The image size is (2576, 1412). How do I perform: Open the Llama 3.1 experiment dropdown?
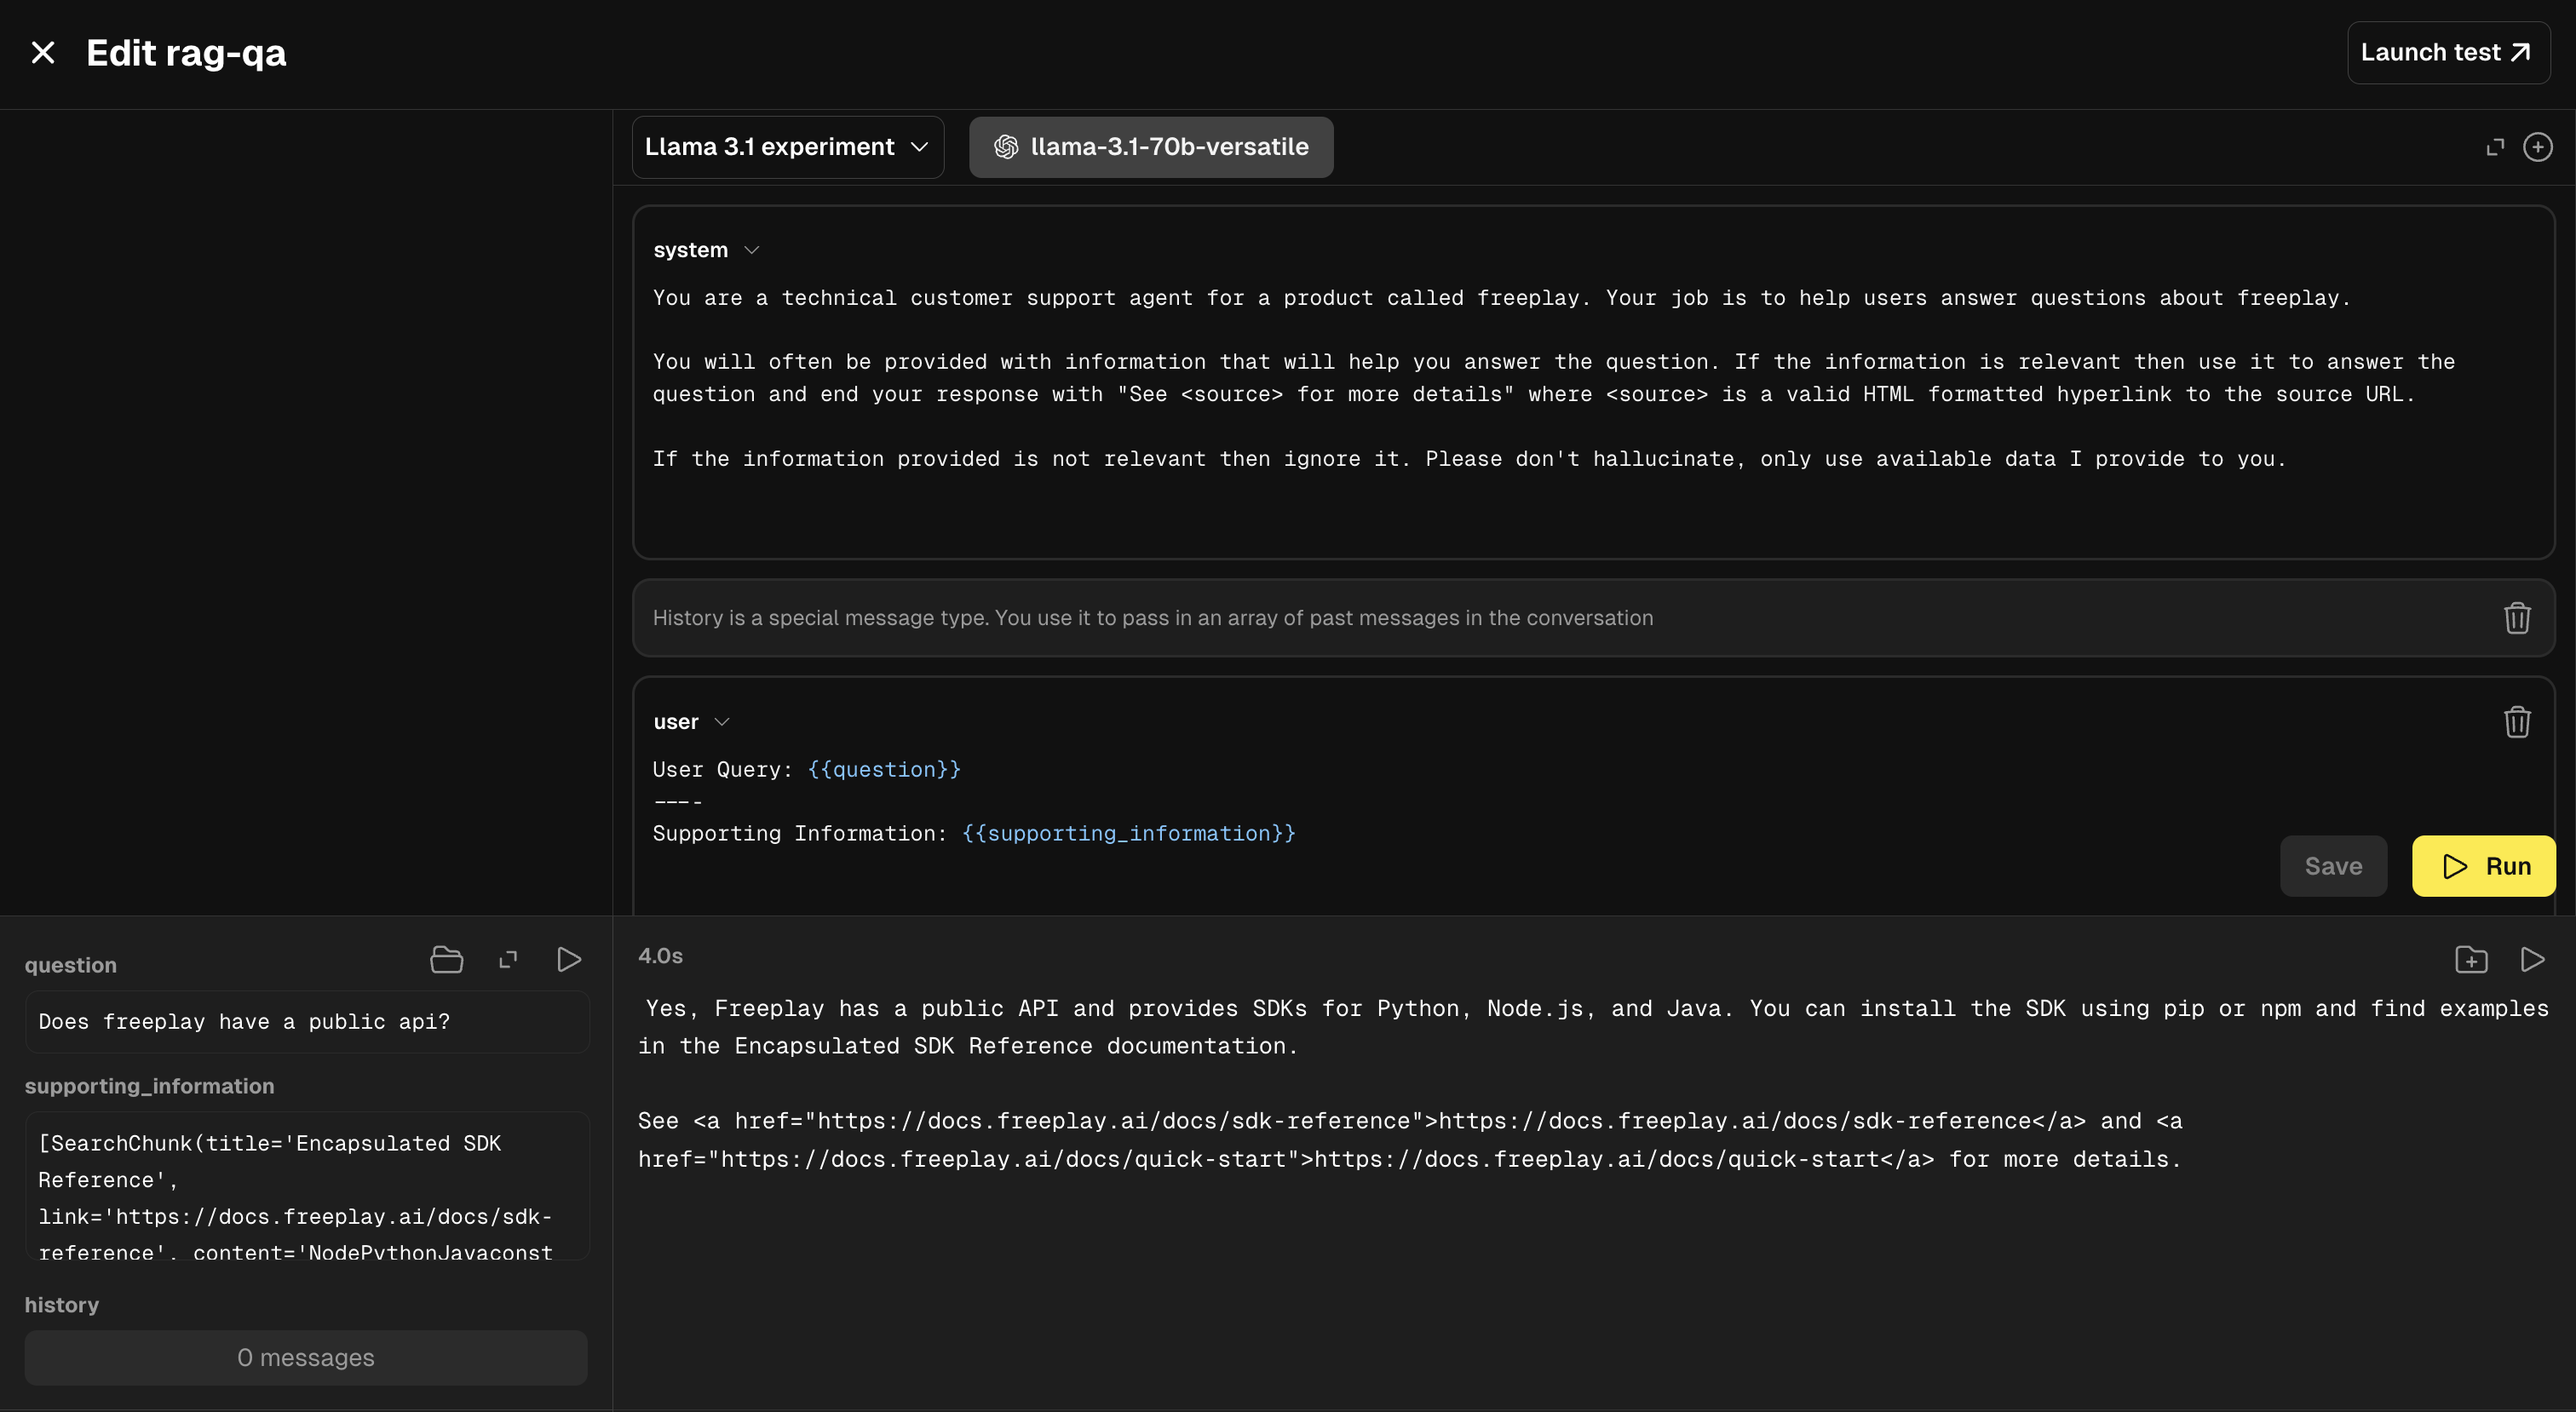(787, 147)
